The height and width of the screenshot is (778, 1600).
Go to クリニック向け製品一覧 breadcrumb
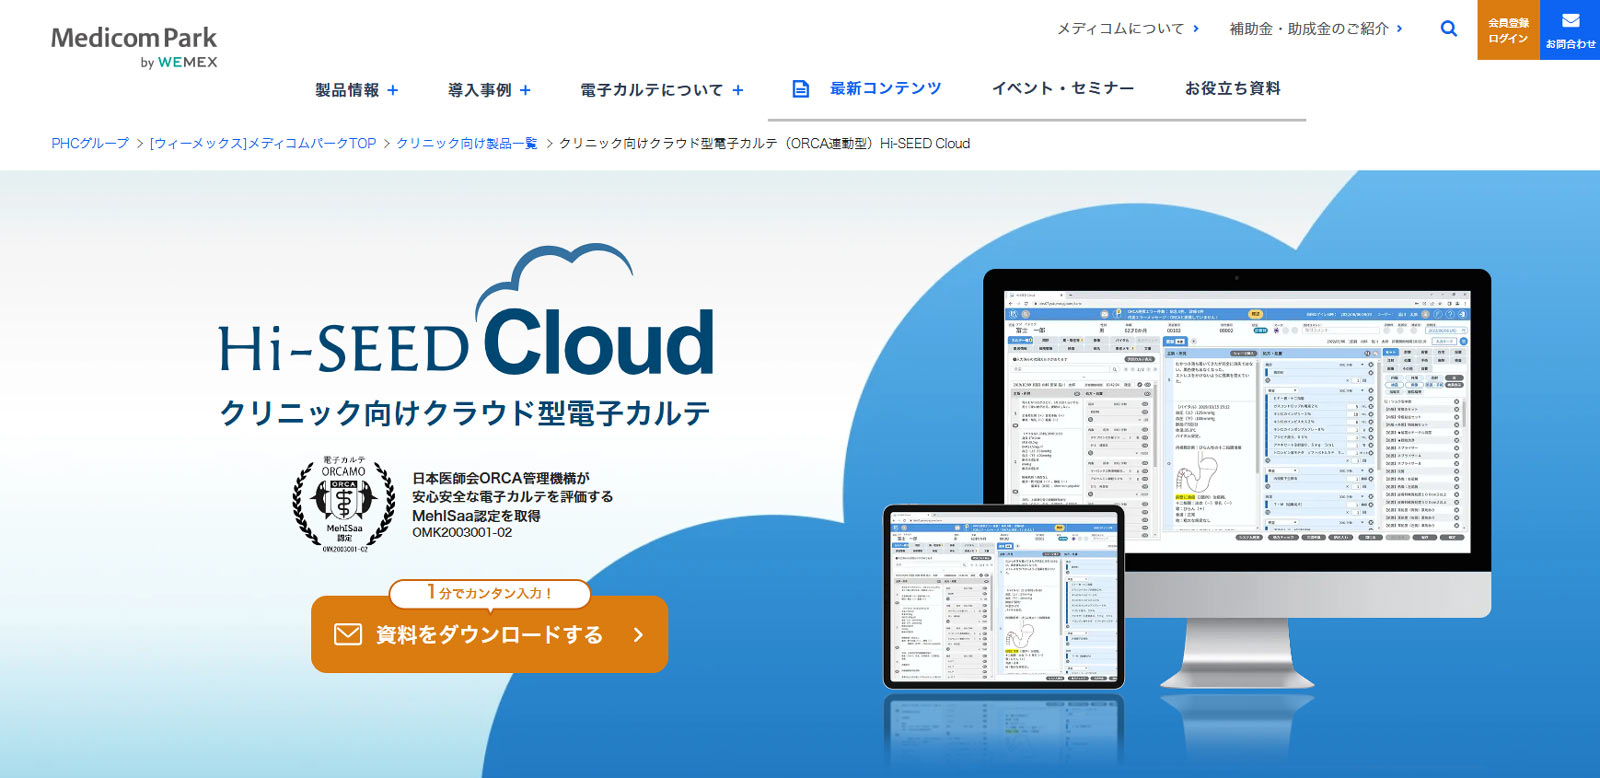pos(467,143)
